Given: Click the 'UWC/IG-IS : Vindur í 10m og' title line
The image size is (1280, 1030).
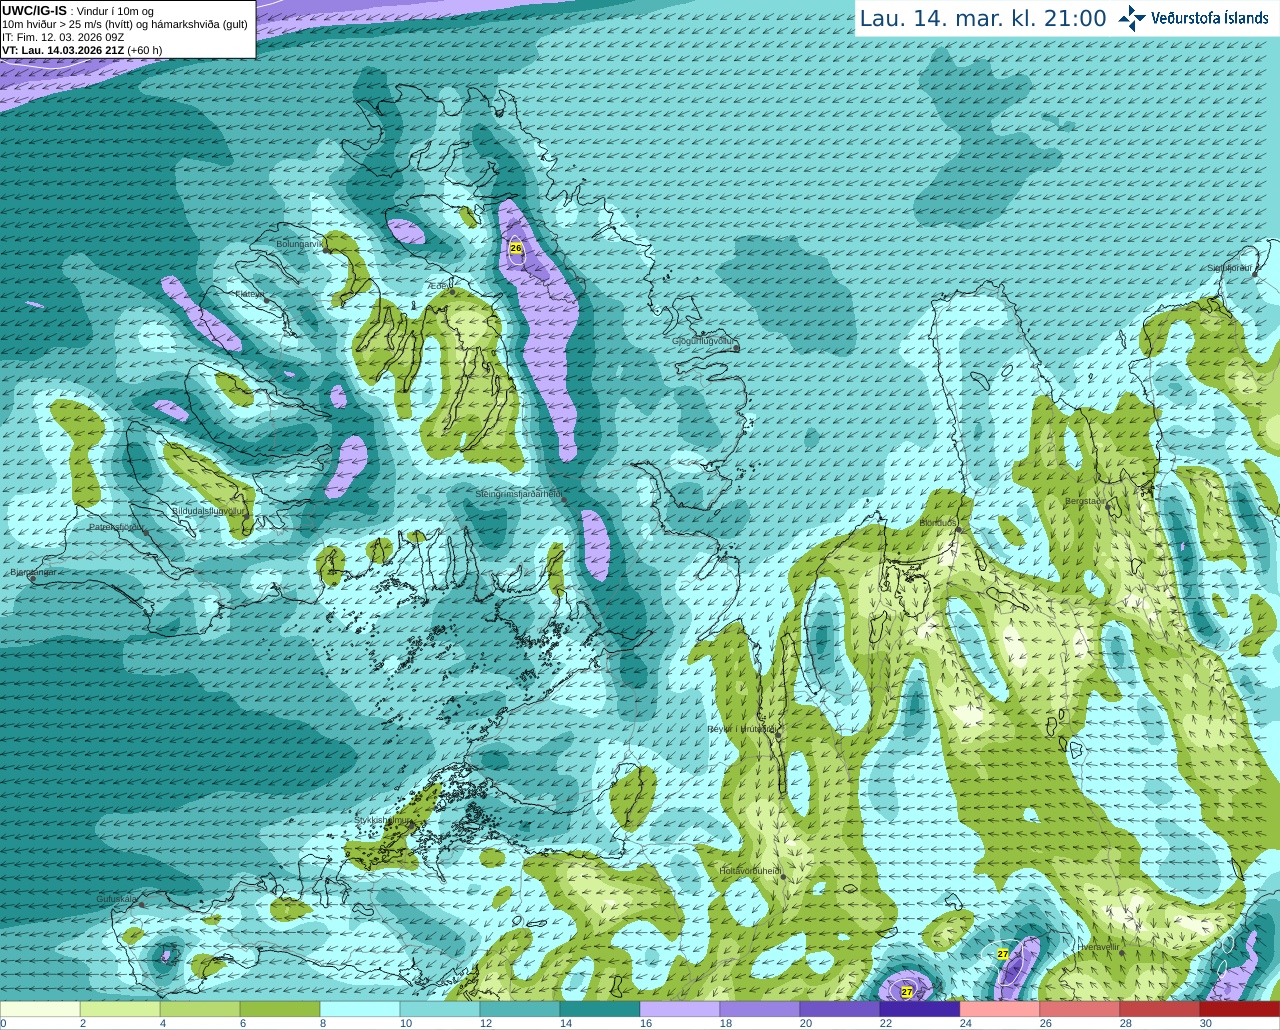Looking at the screenshot, I should [78, 11].
